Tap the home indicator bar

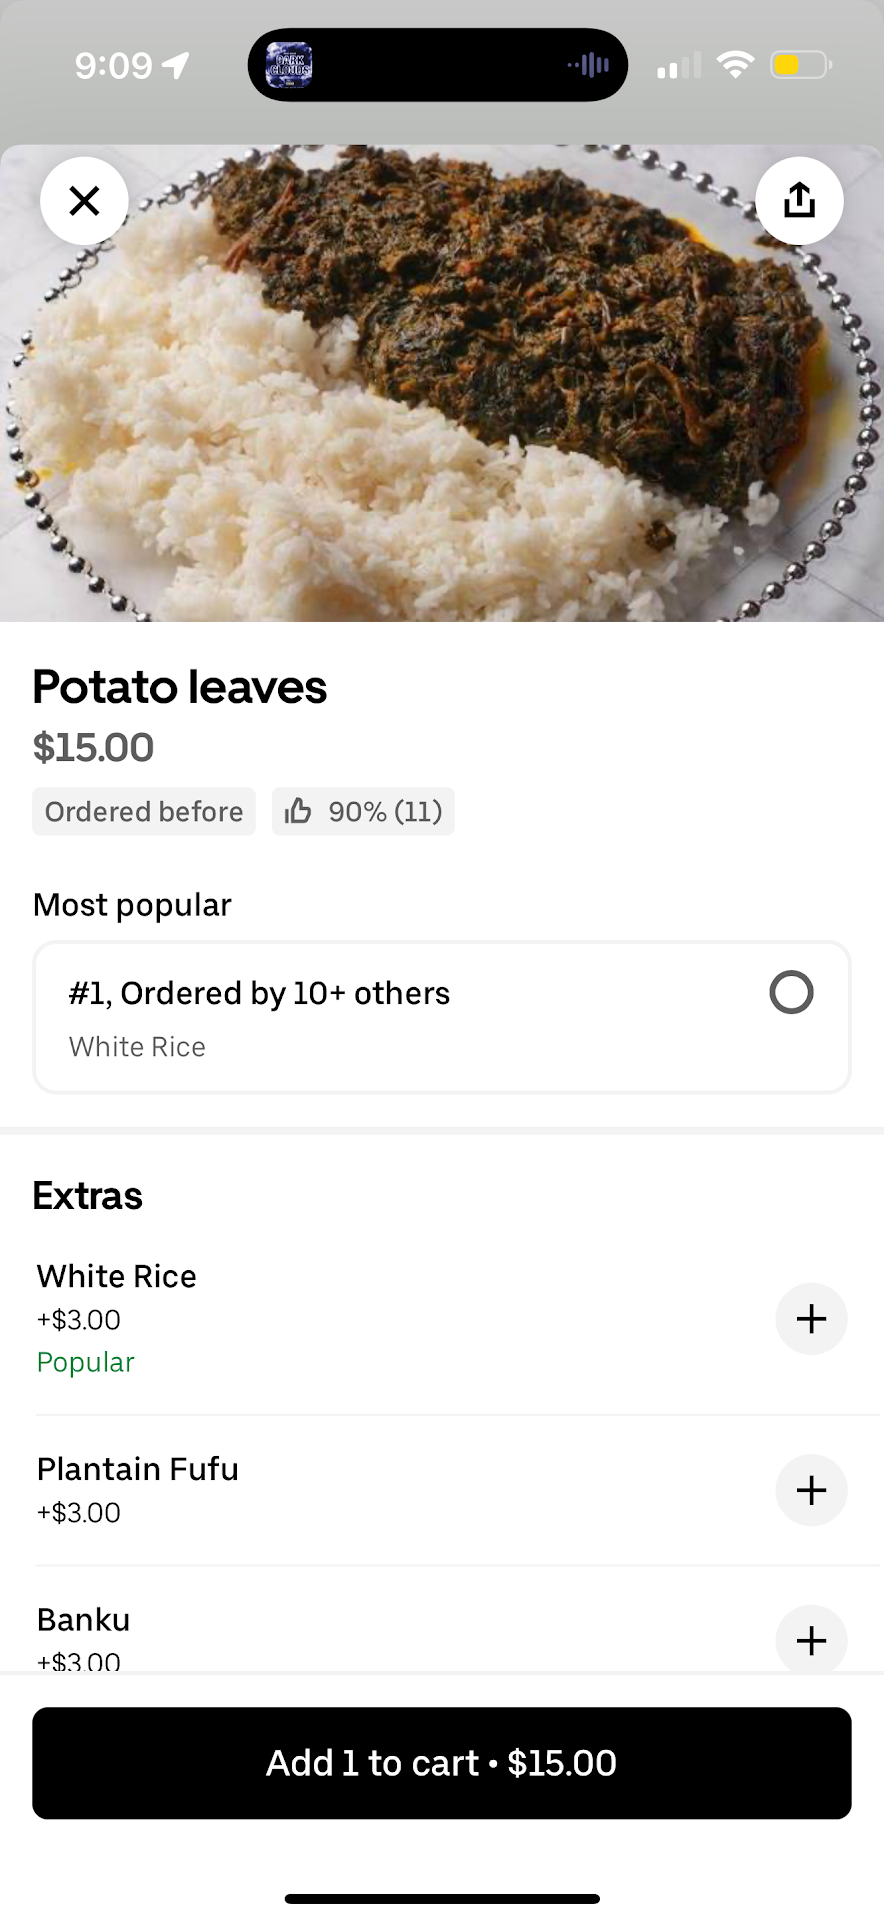442,1898
